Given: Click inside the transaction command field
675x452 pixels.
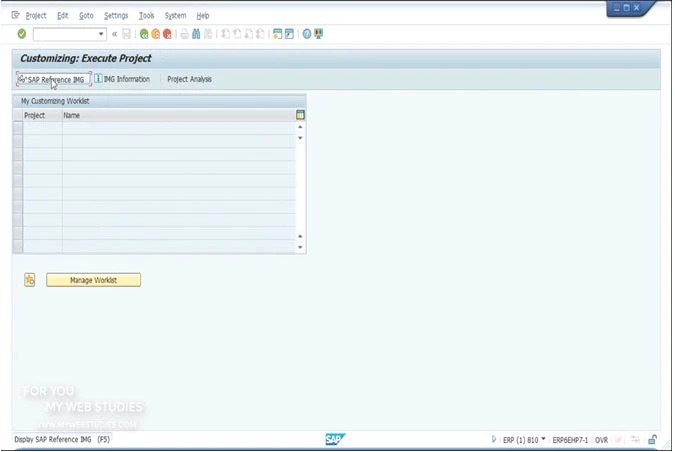Looking at the screenshot, I should pos(65,34).
